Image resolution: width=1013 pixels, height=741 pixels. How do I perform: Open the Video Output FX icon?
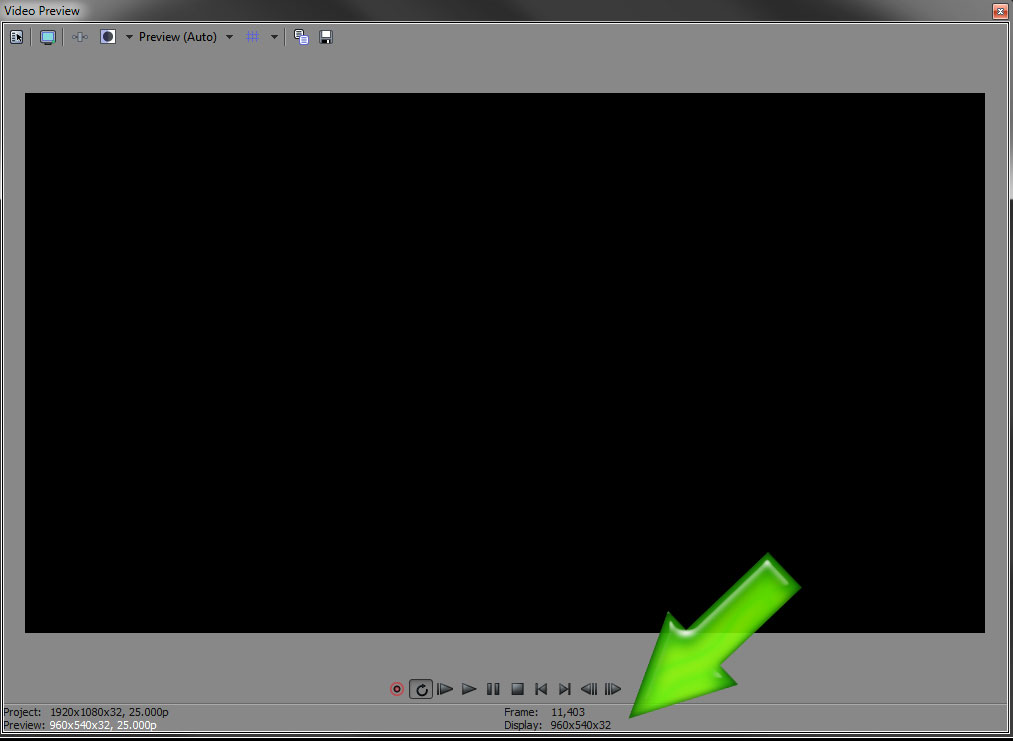click(80, 37)
